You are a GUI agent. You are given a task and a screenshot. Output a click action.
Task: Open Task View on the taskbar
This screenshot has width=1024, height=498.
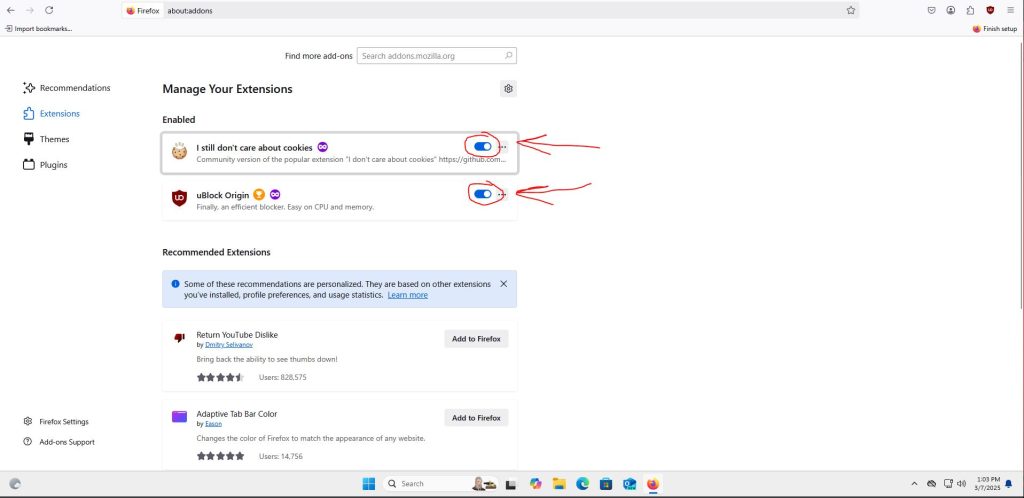coord(511,484)
